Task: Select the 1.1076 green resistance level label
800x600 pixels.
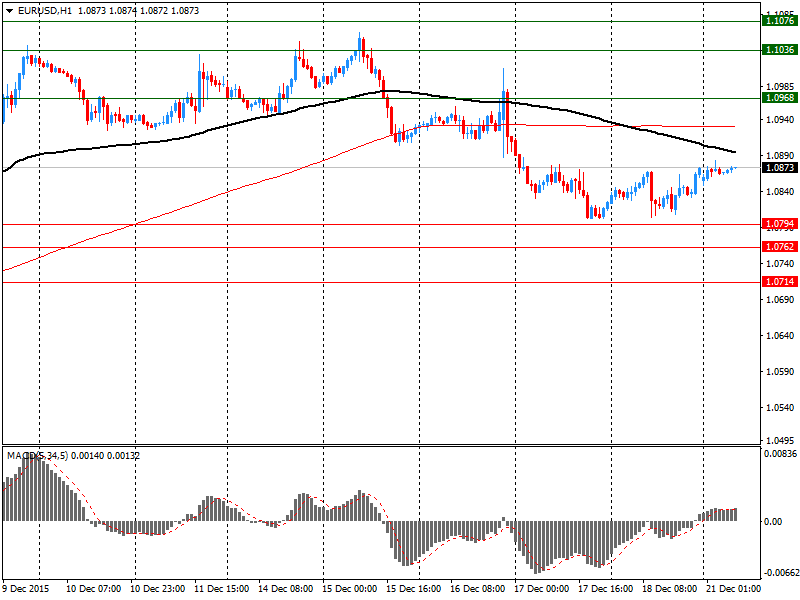Action: pos(779,21)
